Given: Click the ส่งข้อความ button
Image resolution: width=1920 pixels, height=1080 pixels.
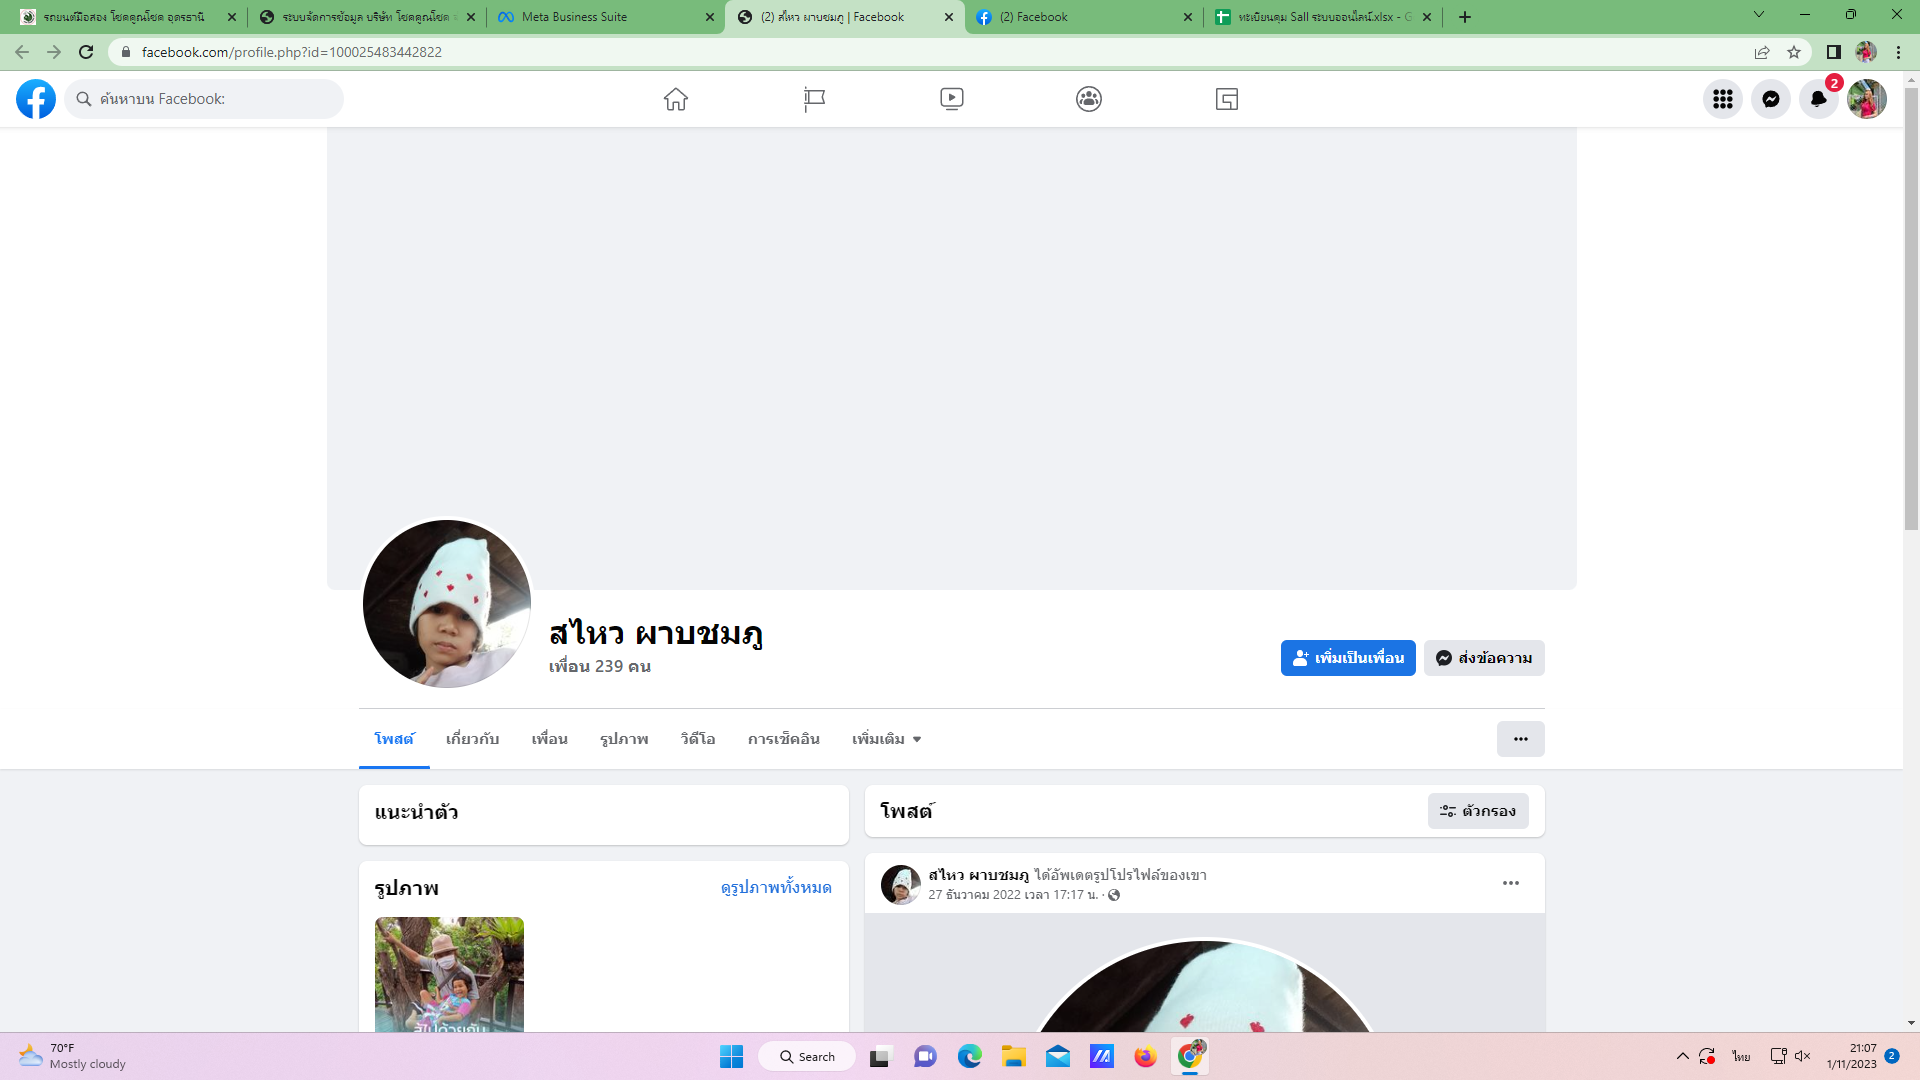Looking at the screenshot, I should (x=1484, y=658).
